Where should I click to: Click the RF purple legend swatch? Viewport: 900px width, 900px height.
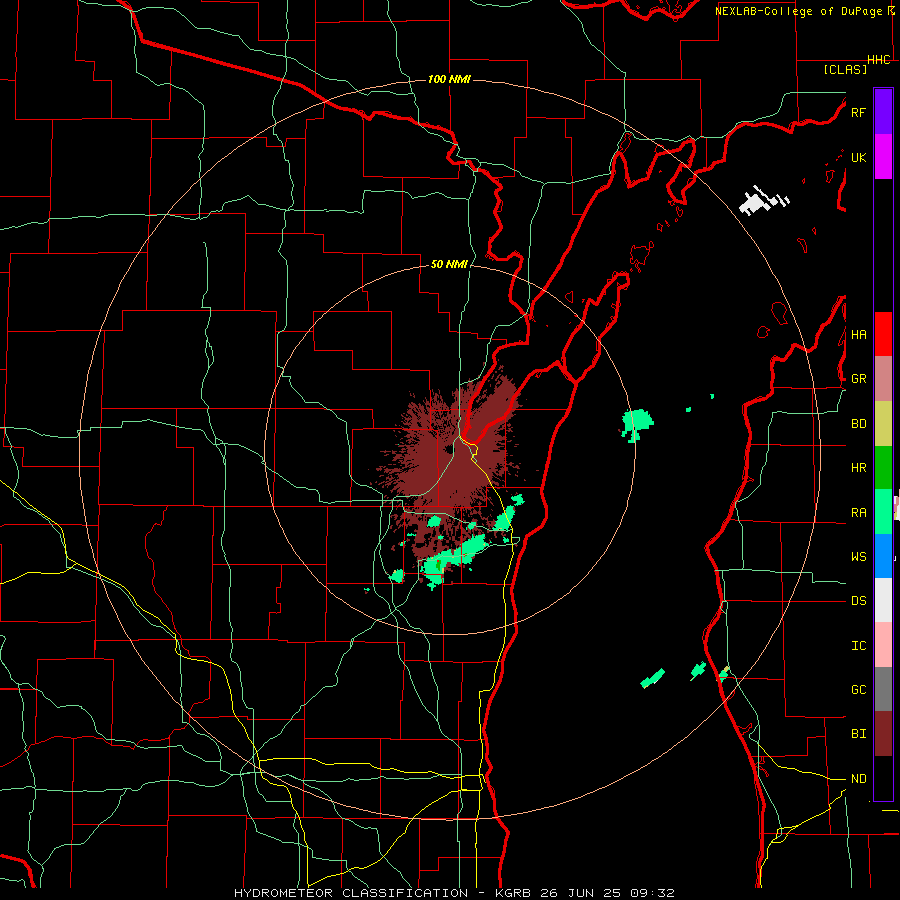883,111
